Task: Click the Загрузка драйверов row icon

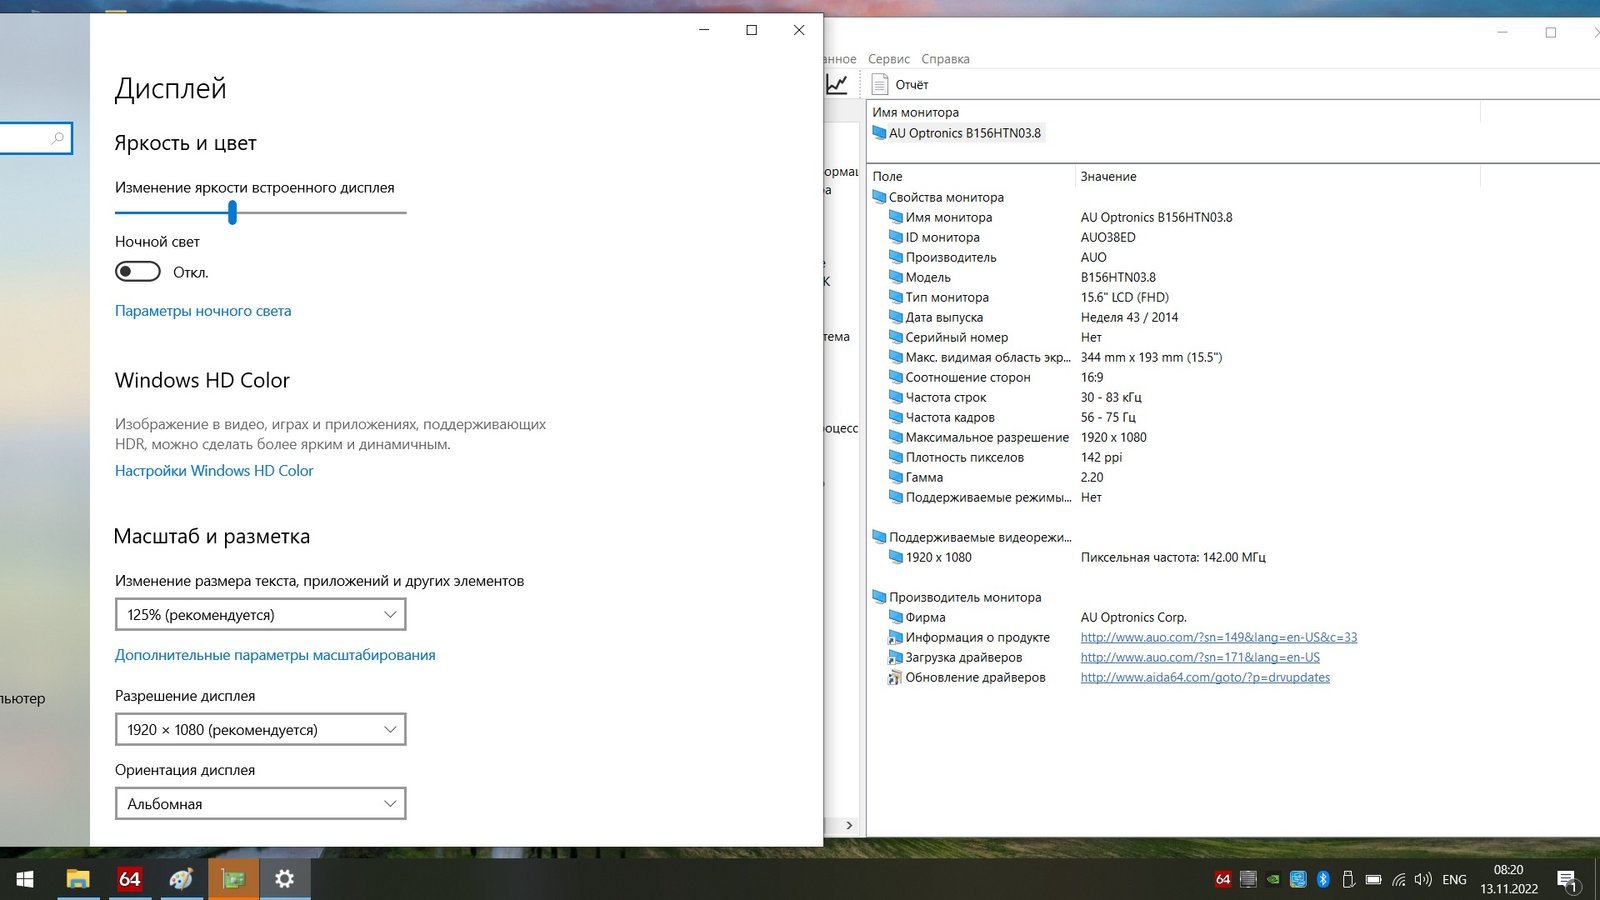Action: [x=896, y=657]
